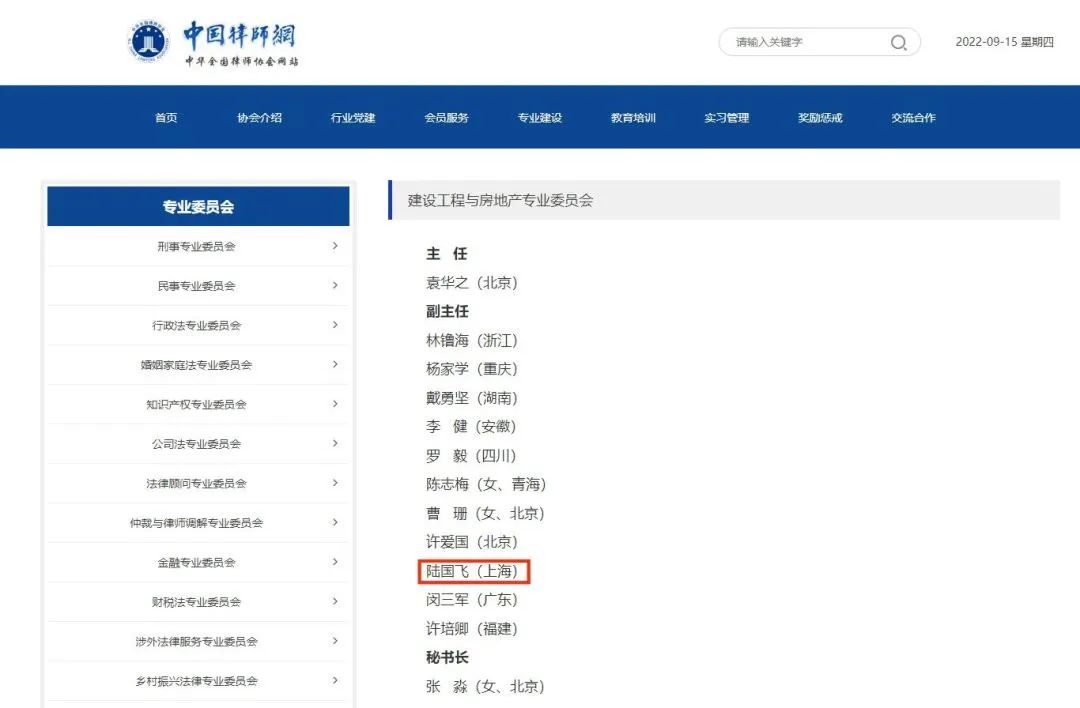Select 行业党建 in the navigation bar
The image size is (1080, 708).
(x=353, y=118)
